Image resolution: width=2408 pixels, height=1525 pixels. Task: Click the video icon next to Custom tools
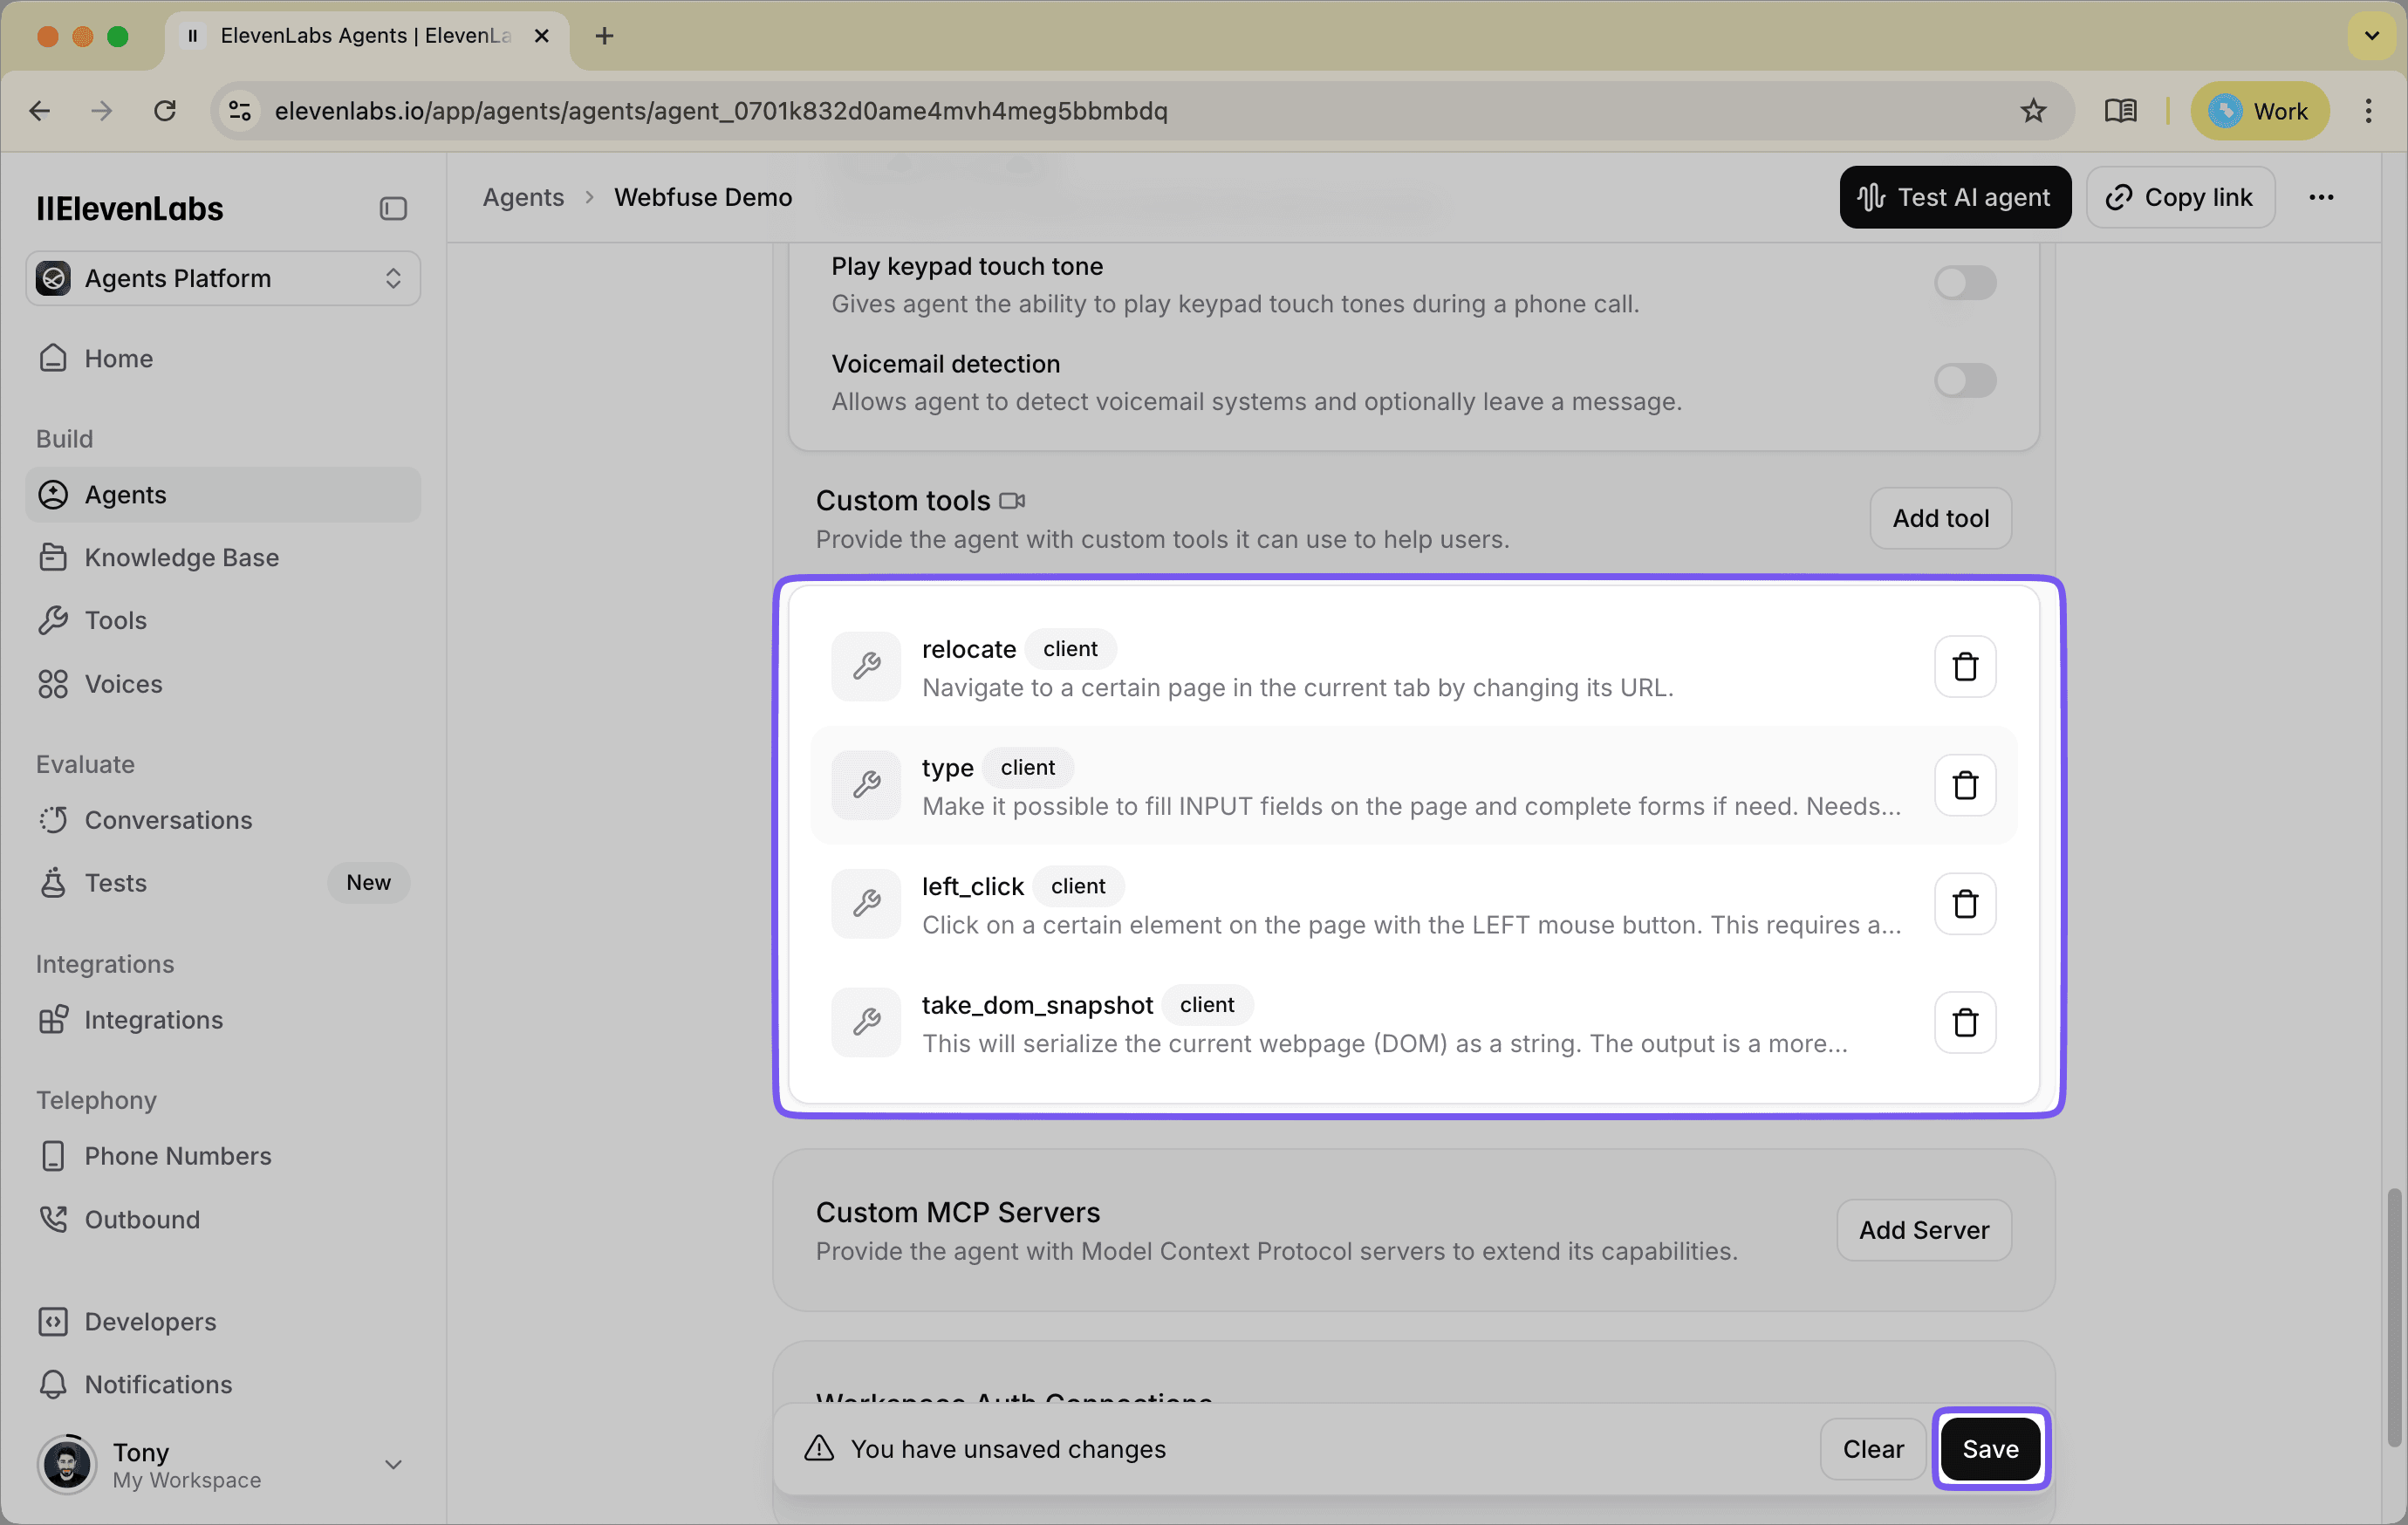click(1012, 501)
